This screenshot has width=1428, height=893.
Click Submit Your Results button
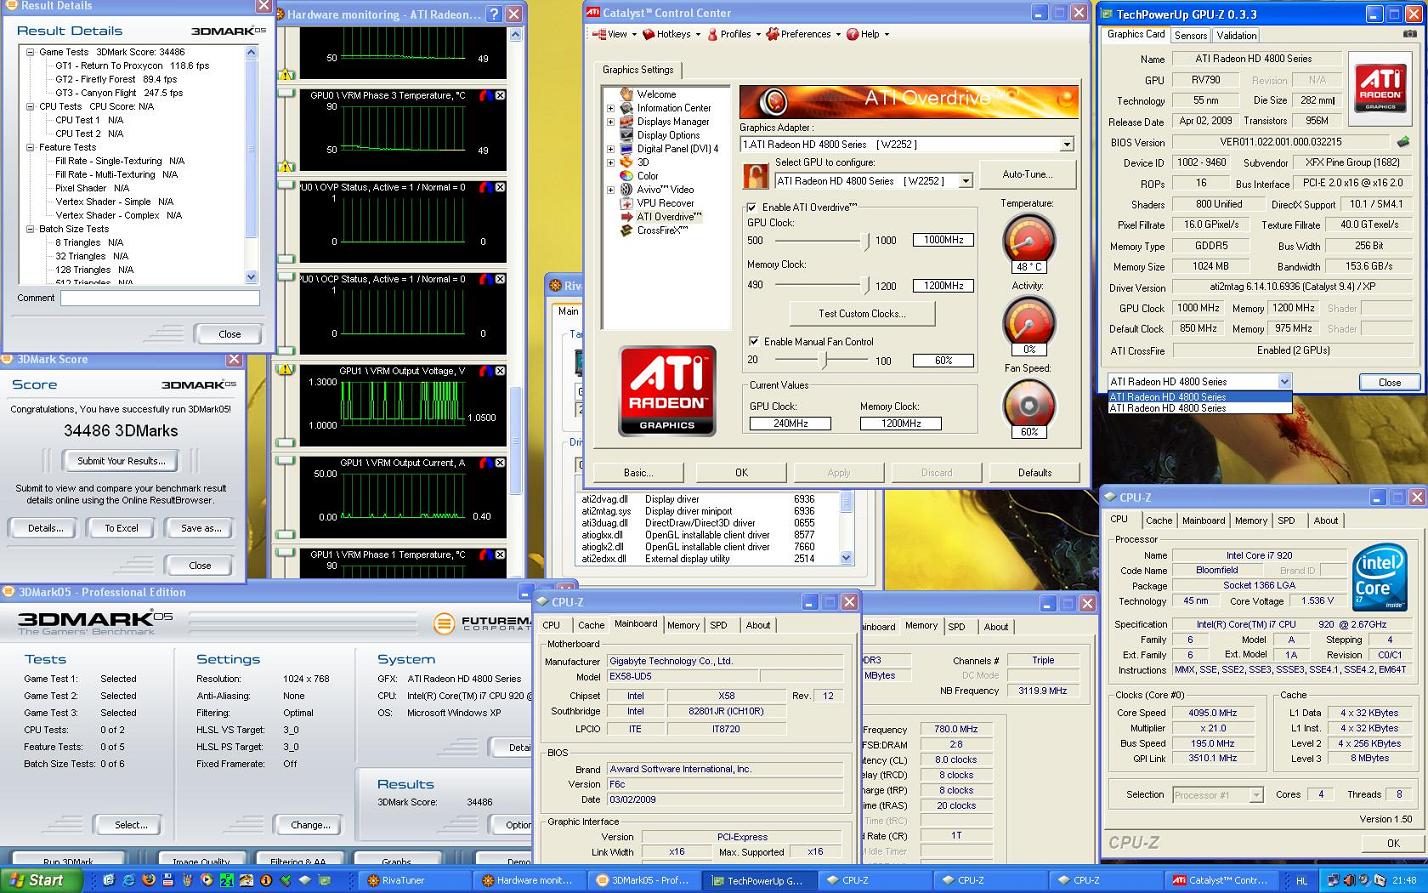[121, 461]
